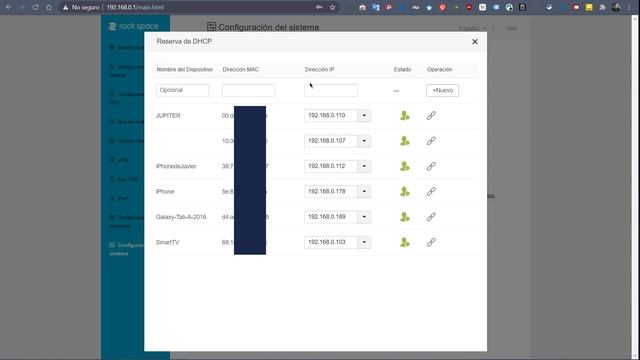Screen dimensions: 640x360
Task: Click the status icon in JUPITER row
Action: 404,116
